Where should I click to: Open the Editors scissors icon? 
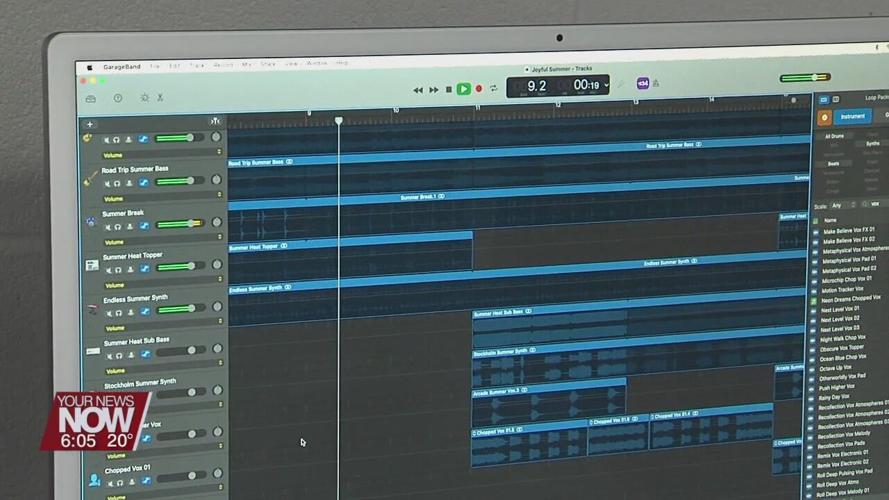tap(160, 98)
